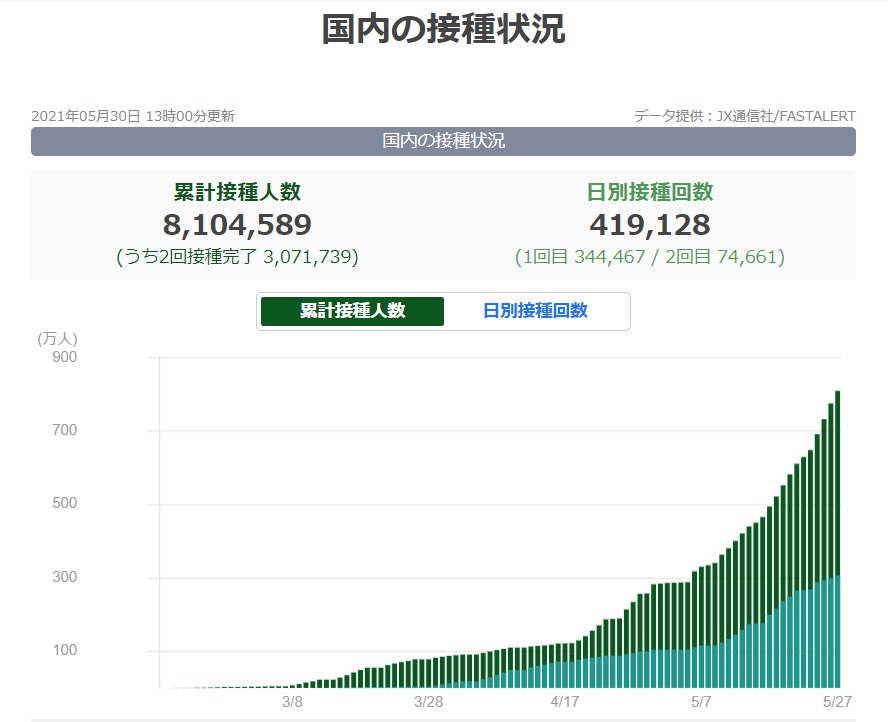The image size is (888, 722).
Task: Click the tallest rightmost bar of the chart
Action: pyautogui.click(x=838, y=539)
